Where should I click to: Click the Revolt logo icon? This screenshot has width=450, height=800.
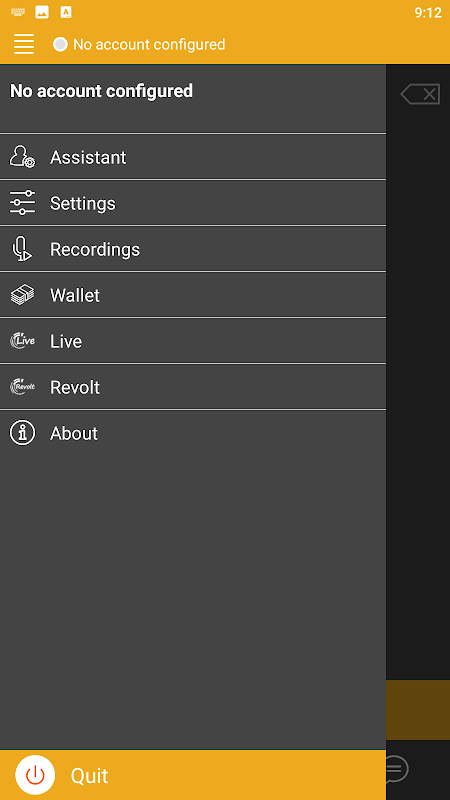click(x=22, y=387)
